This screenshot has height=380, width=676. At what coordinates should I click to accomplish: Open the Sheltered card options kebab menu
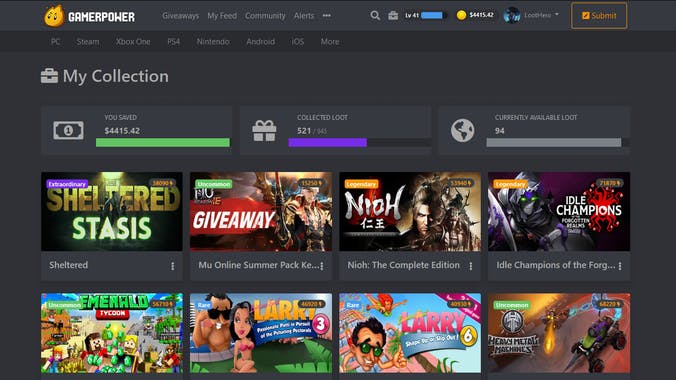(x=172, y=266)
